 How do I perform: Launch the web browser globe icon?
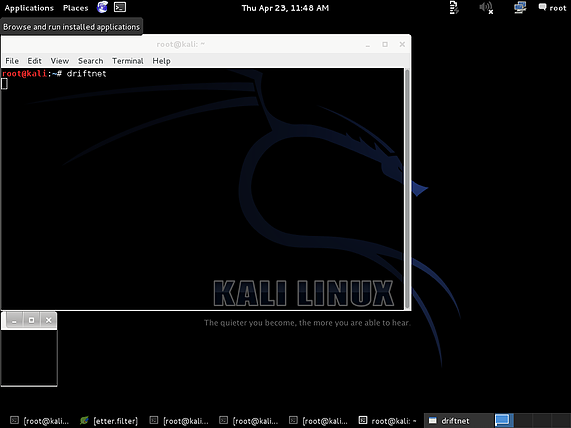102,7
